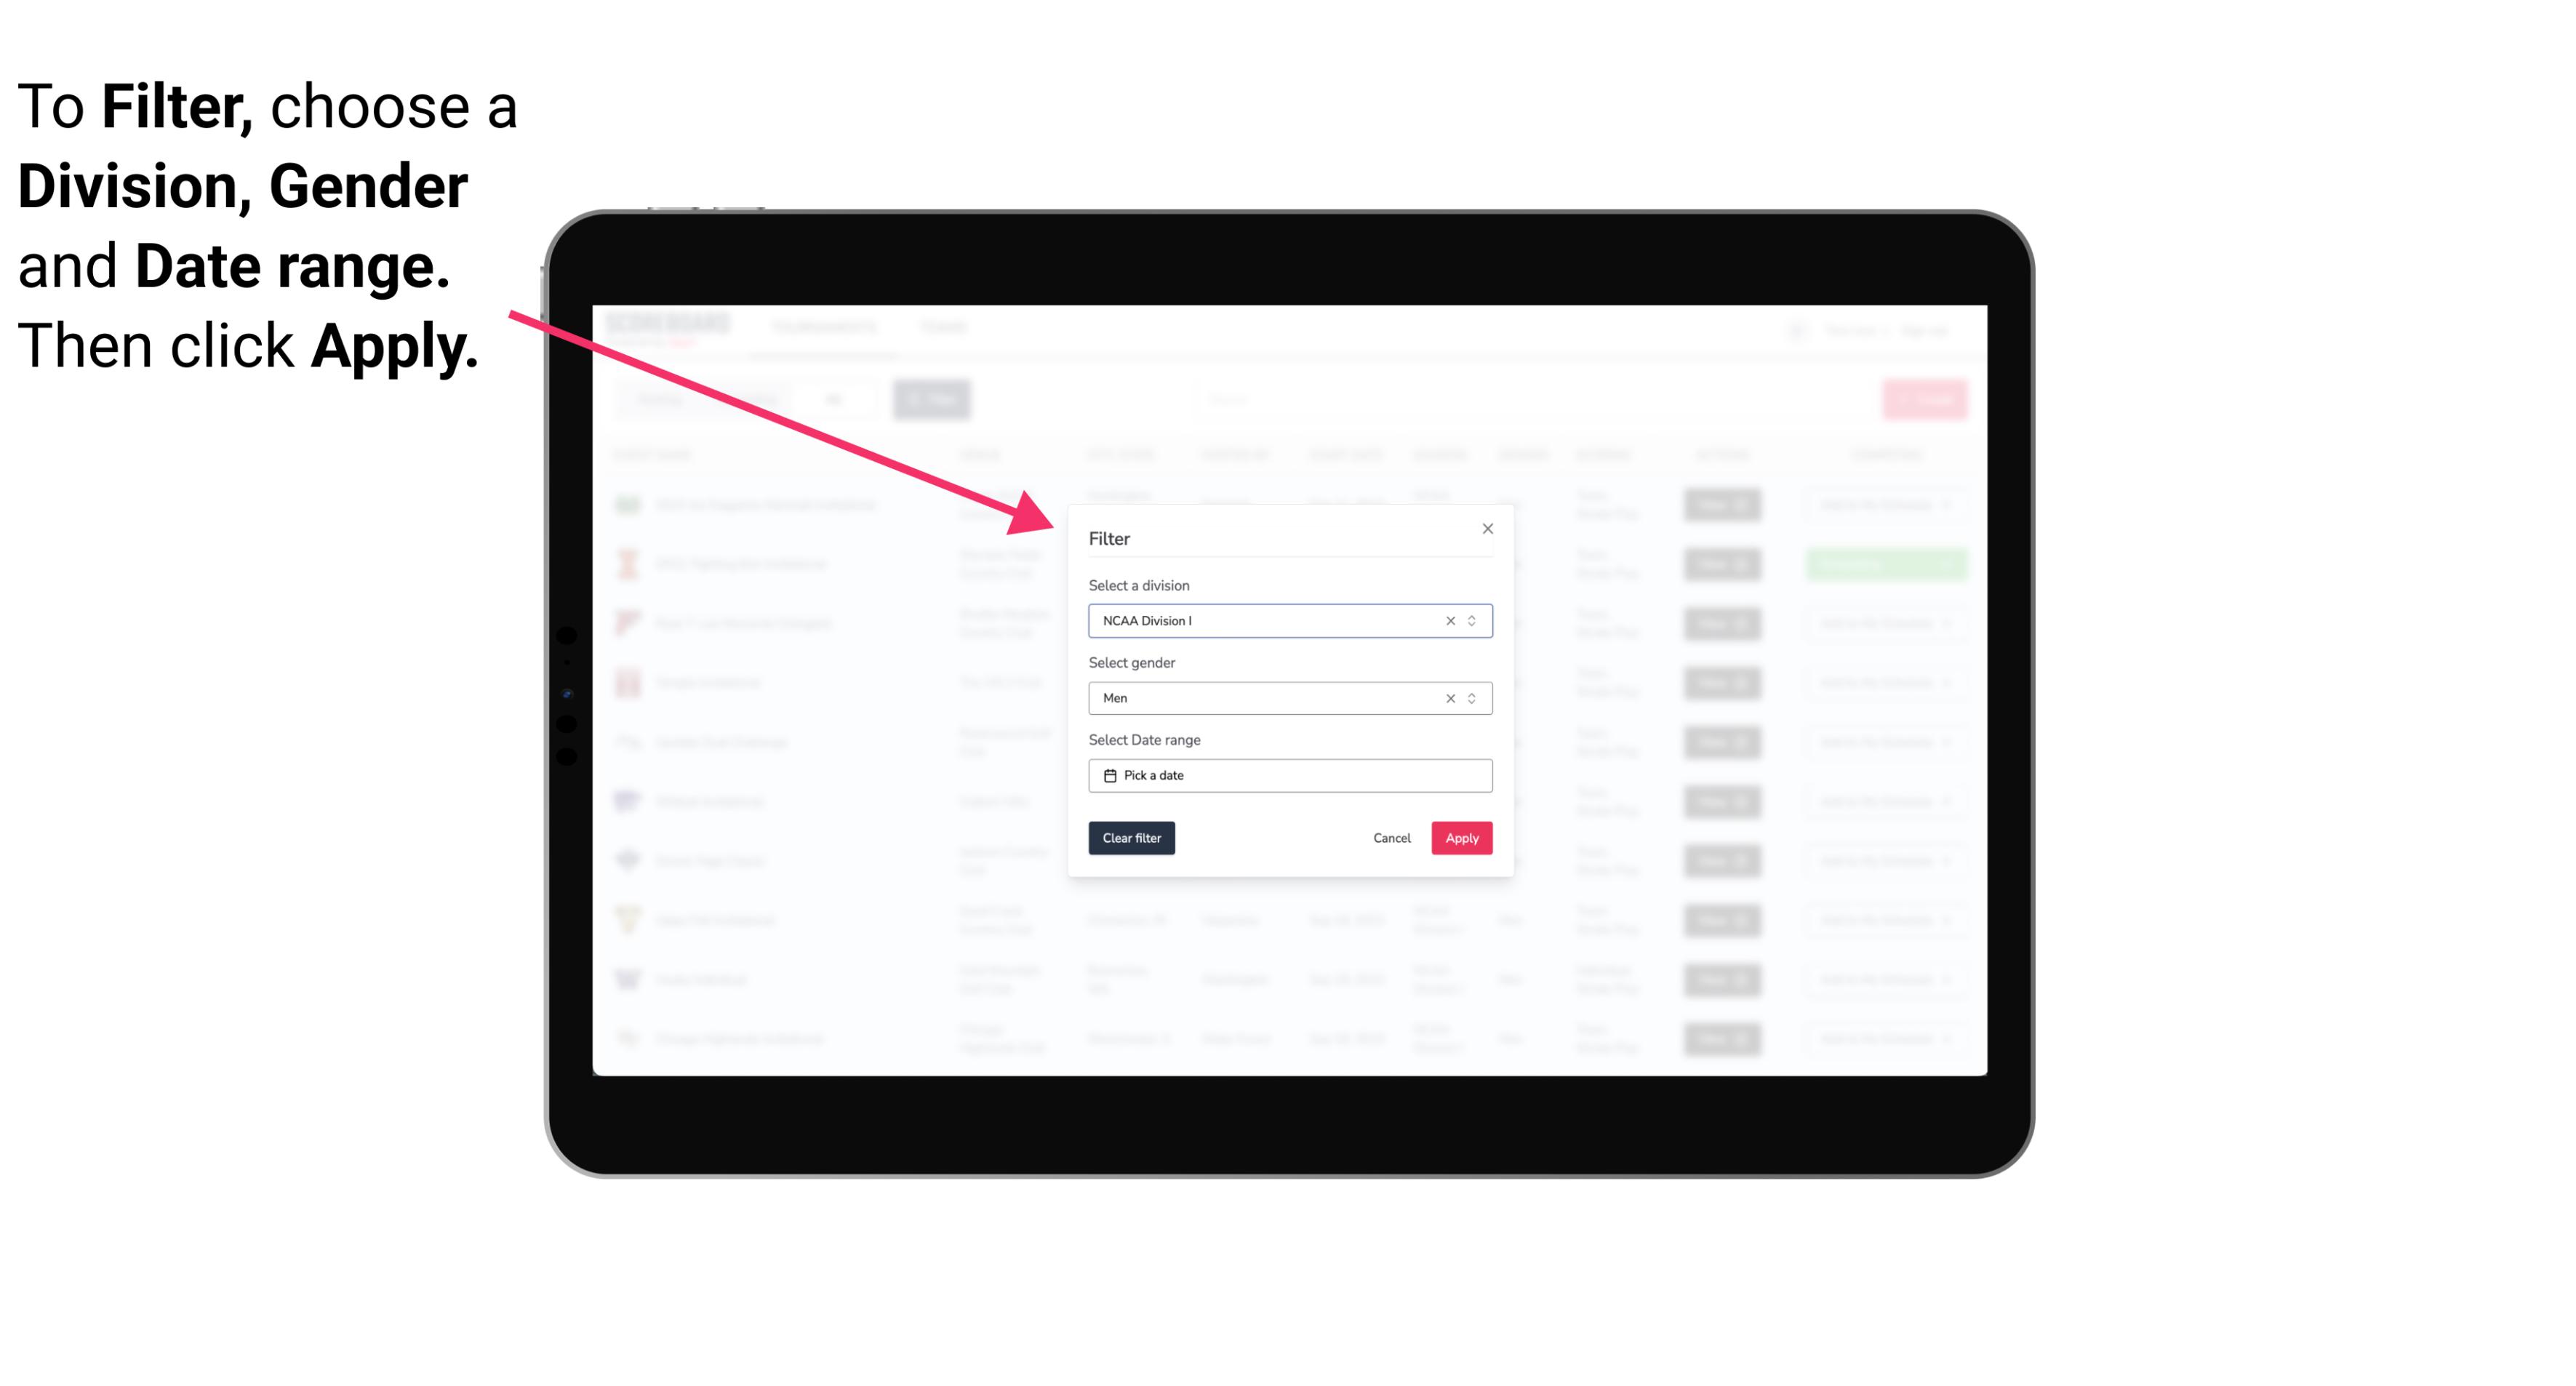This screenshot has height=1386, width=2576.
Task: Click the up/down stepper on division dropdown
Action: pyautogui.click(x=1473, y=620)
